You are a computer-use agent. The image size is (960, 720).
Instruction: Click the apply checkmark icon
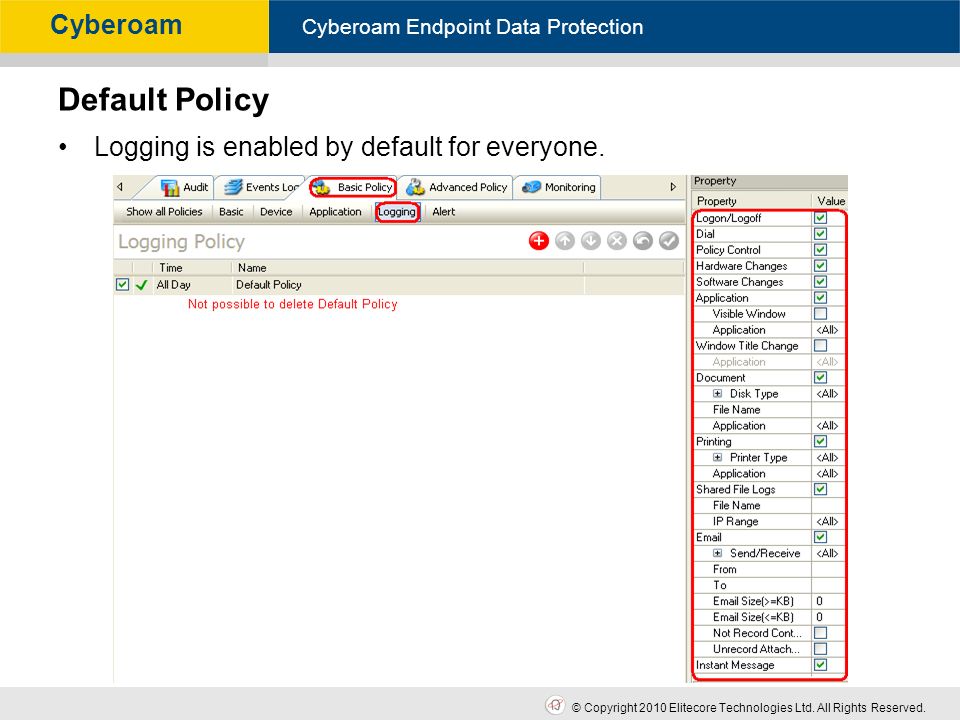pyautogui.click(x=669, y=241)
